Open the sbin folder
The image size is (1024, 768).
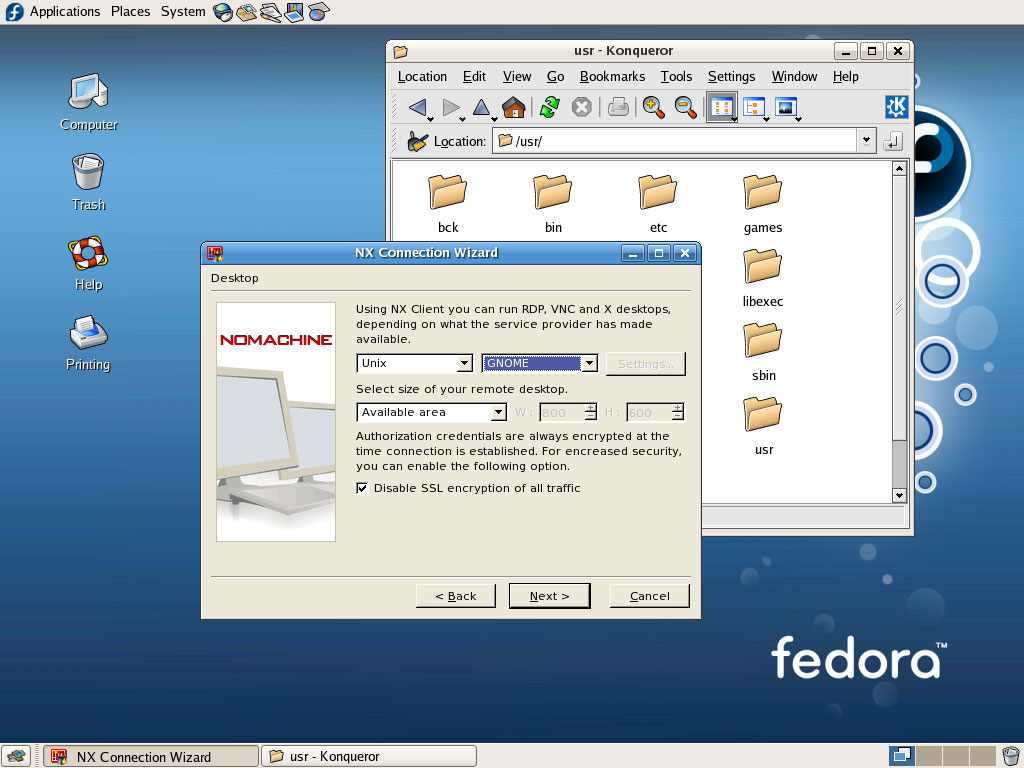[763, 352]
